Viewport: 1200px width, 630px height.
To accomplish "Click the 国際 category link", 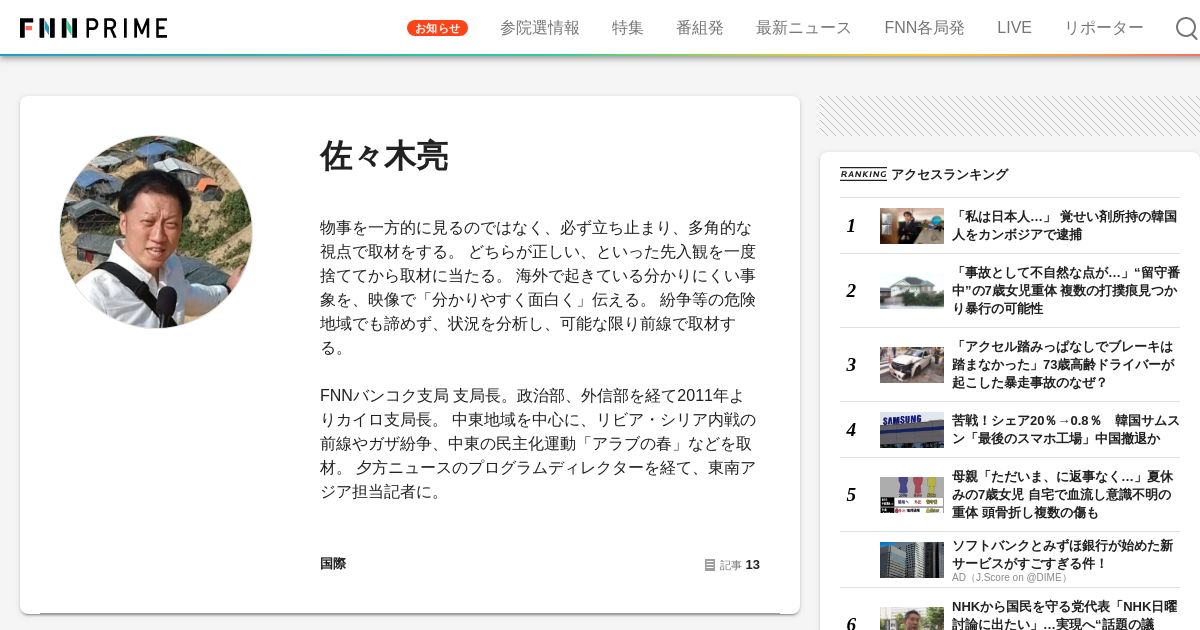I will pyautogui.click(x=333, y=564).
